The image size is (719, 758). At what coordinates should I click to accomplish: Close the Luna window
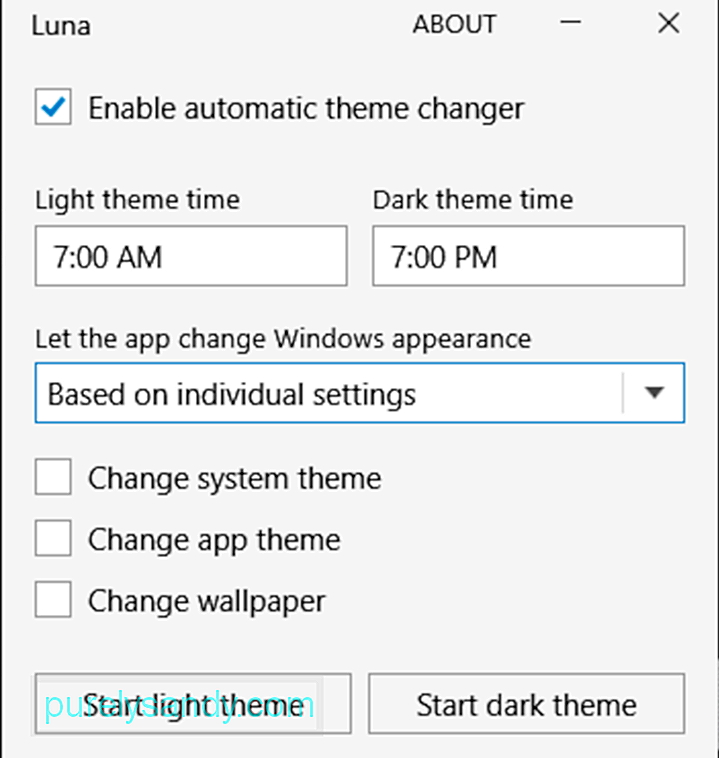[669, 23]
